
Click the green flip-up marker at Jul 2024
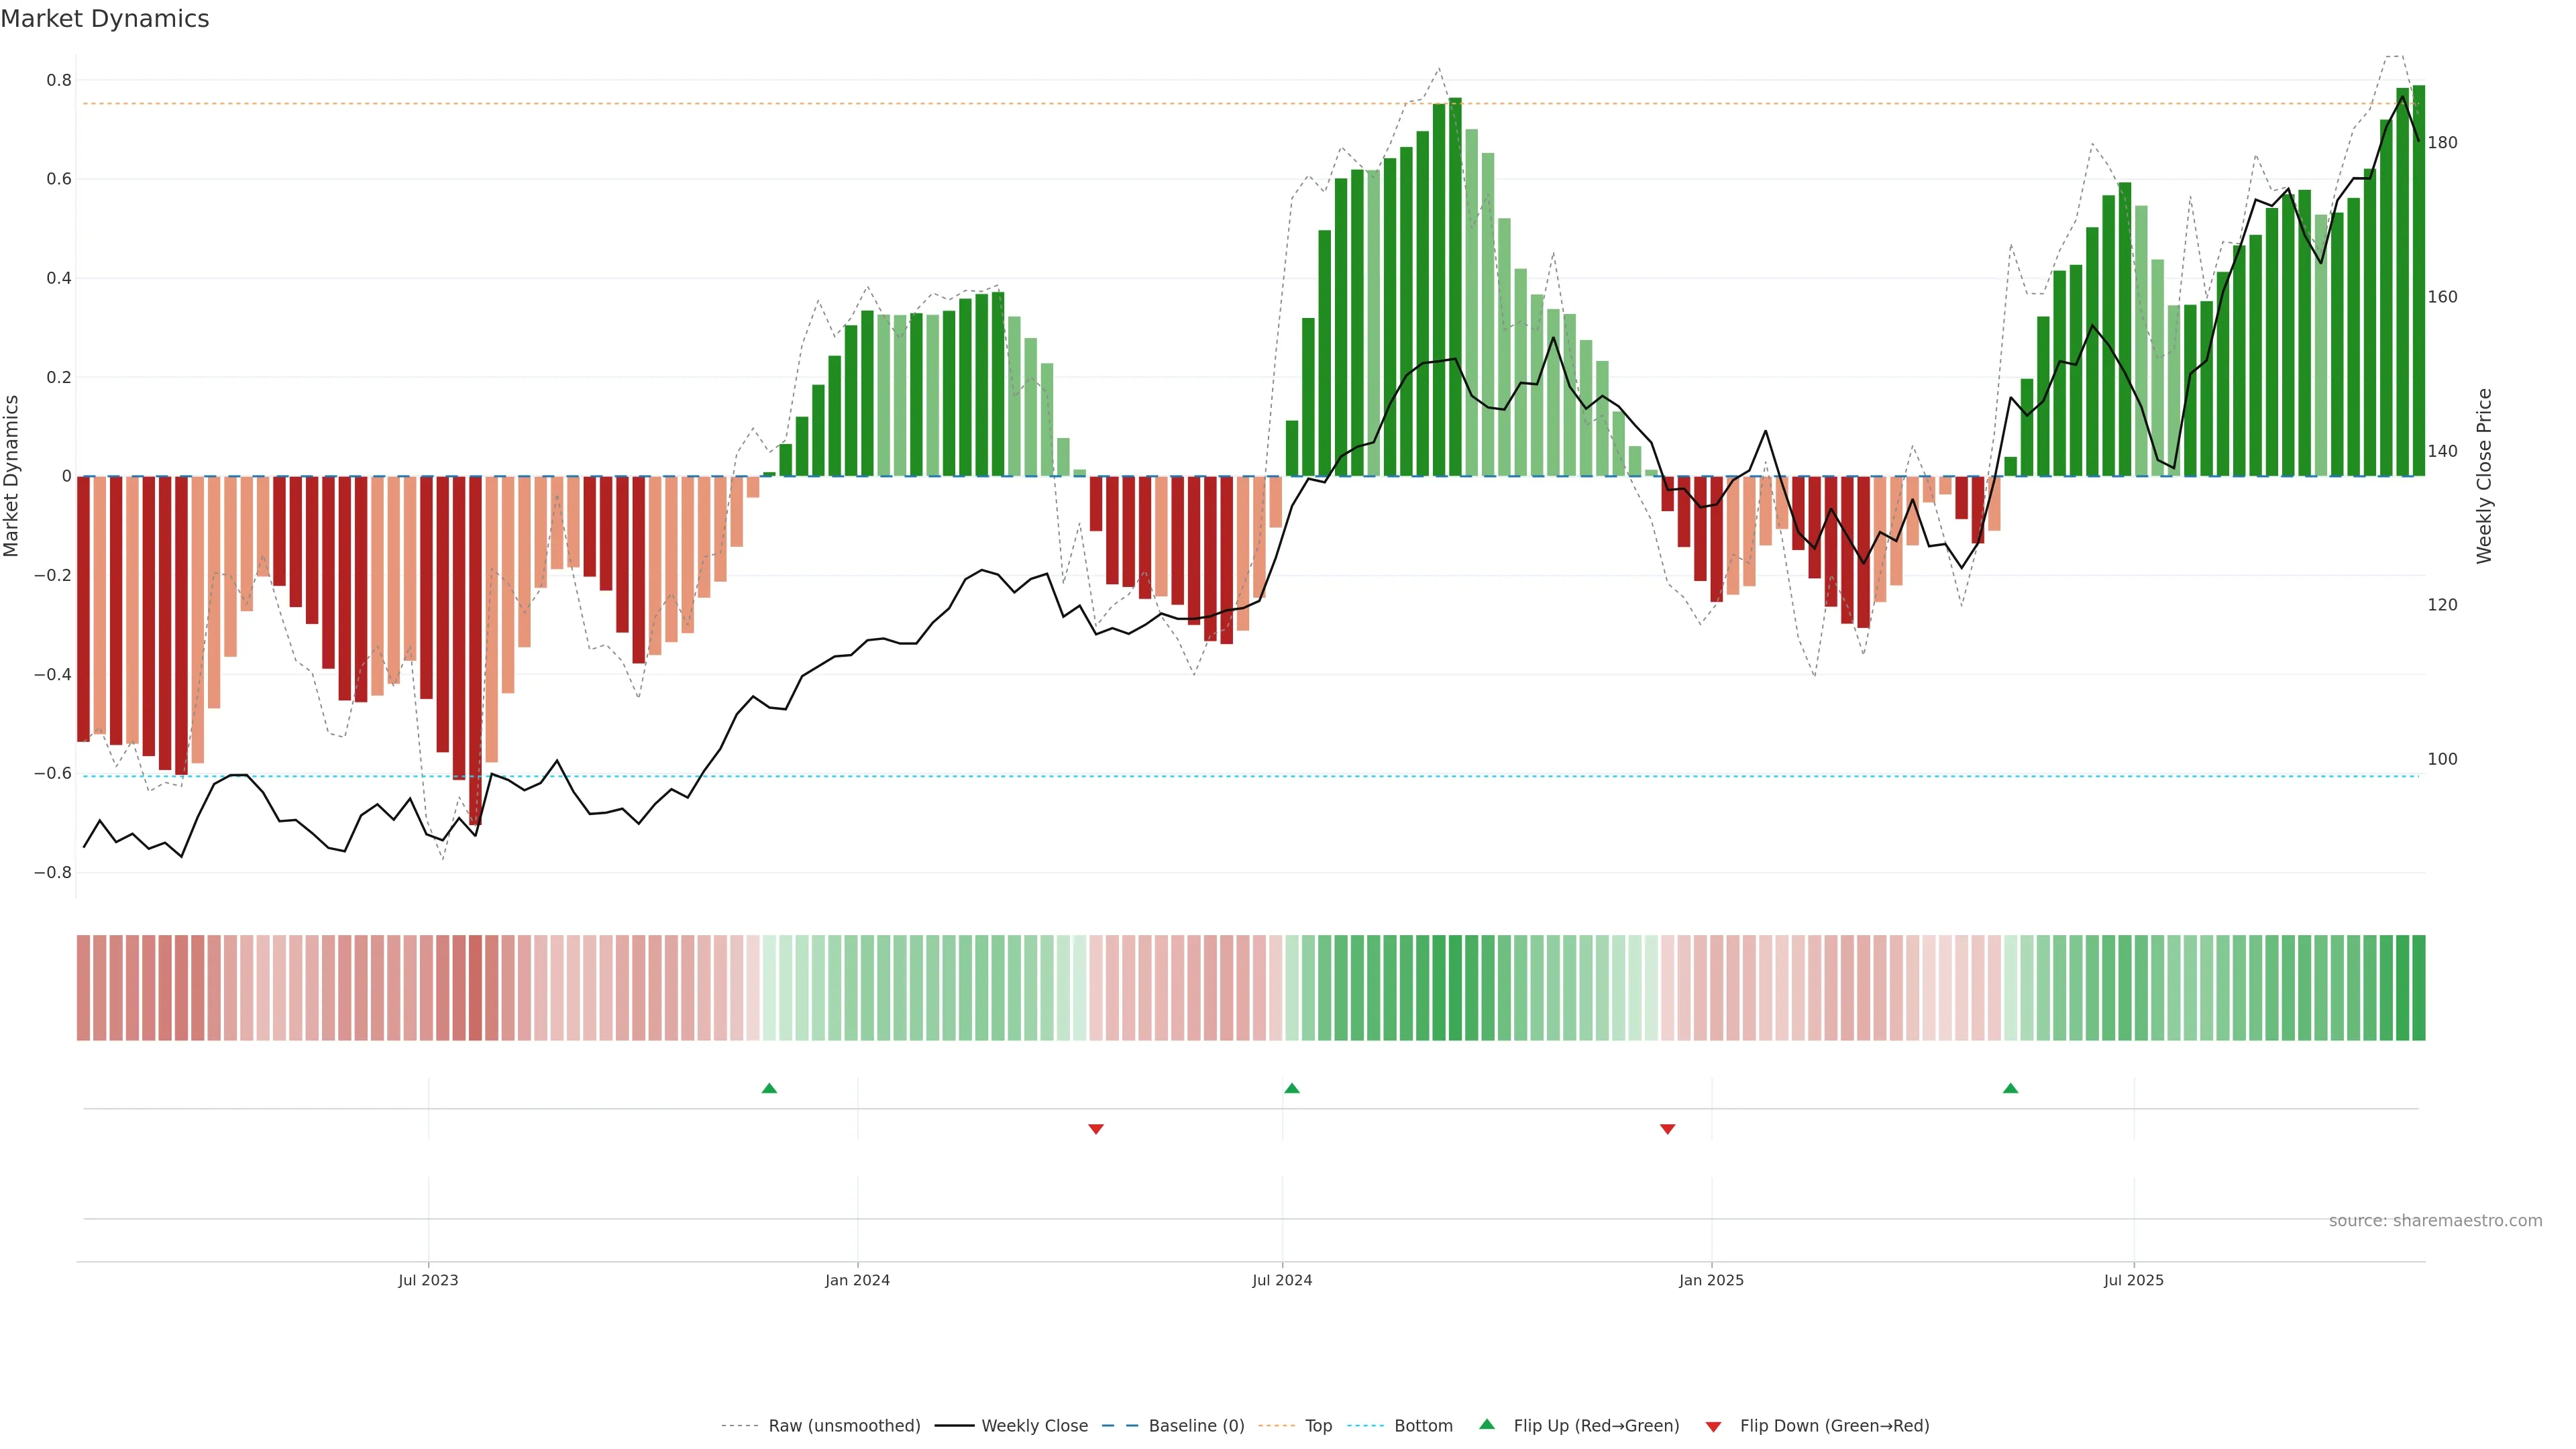pos(1292,1088)
